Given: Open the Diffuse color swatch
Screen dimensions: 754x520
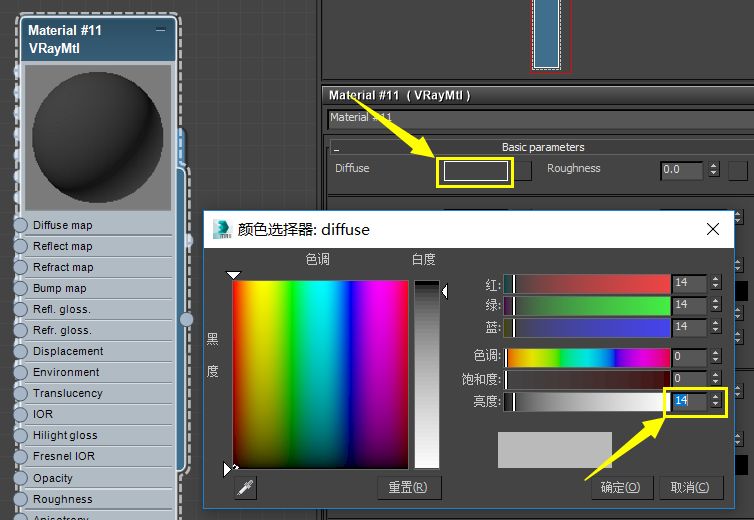Looking at the screenshot, I should [x=476, y=171].
